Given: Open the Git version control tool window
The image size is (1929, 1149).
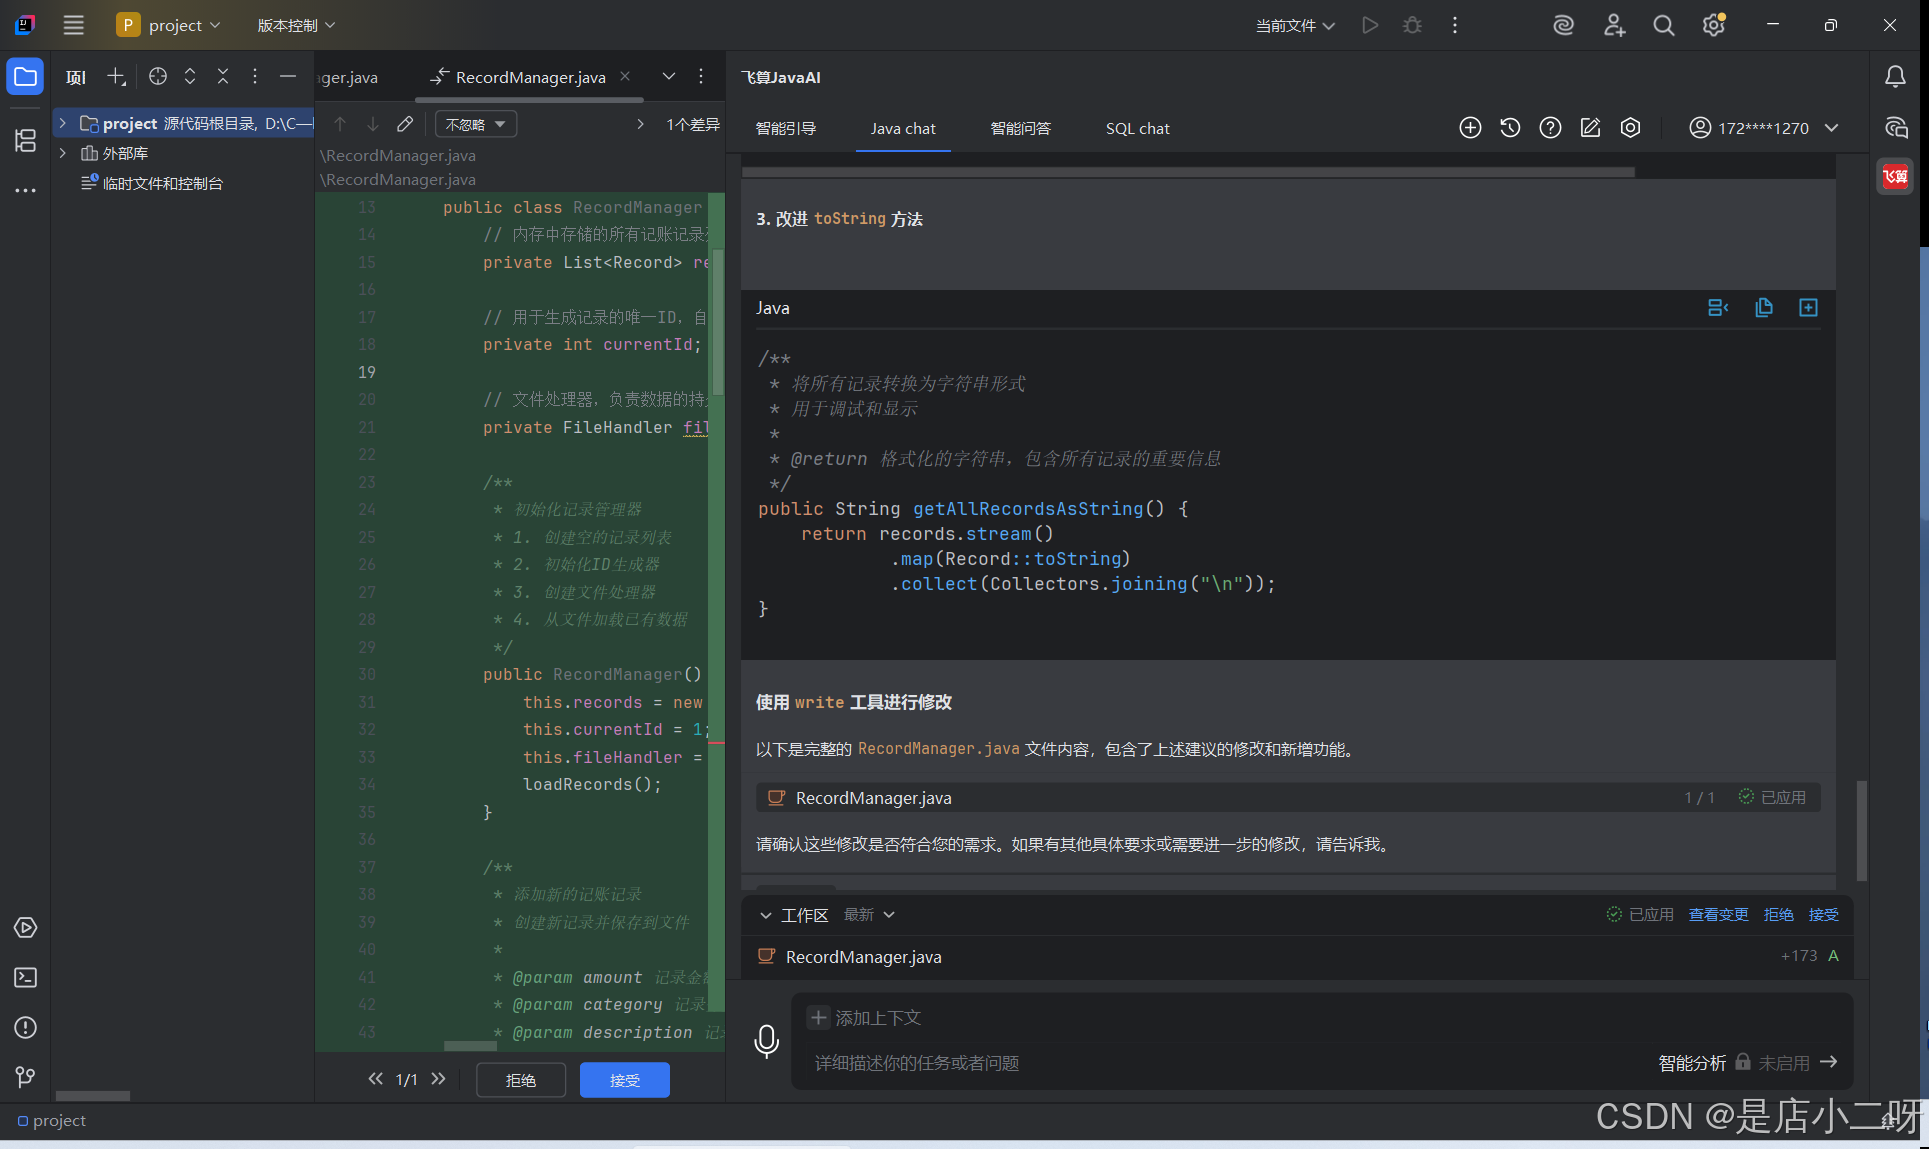Looking at the screenshot, I should click(x=25, y=1077).
